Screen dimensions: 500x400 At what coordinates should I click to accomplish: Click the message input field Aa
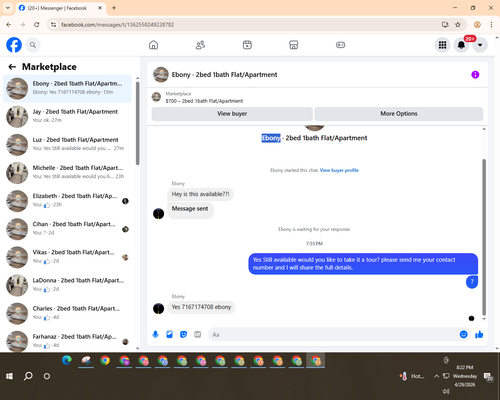(x=333, y=334)
